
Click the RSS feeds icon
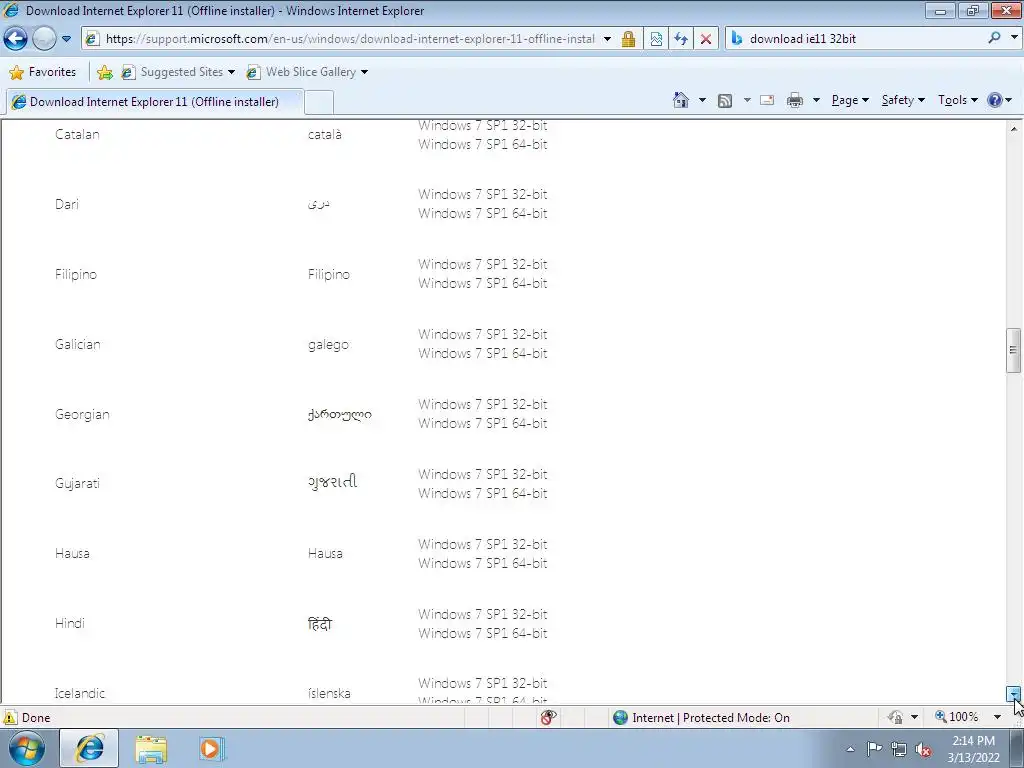coord(725,100)
